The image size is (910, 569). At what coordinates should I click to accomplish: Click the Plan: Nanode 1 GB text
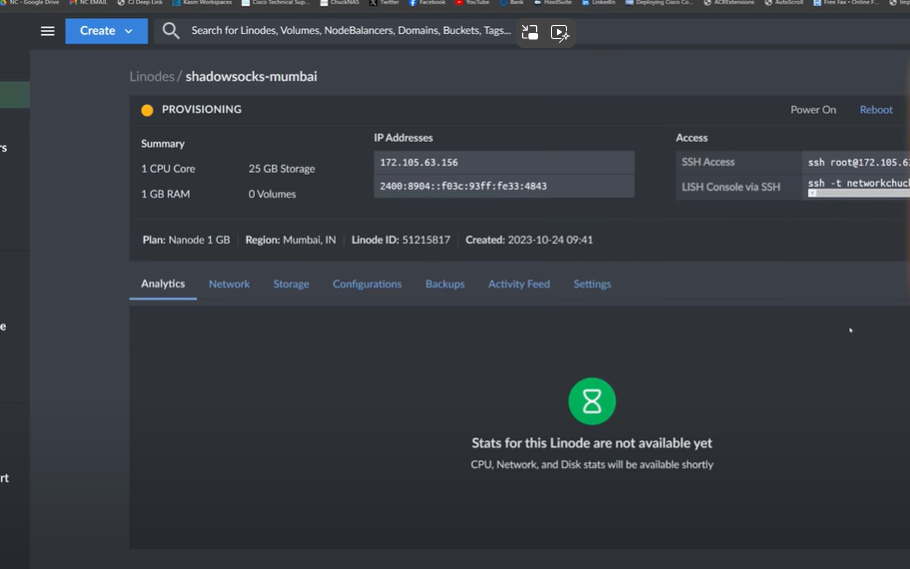pos(186,240)
